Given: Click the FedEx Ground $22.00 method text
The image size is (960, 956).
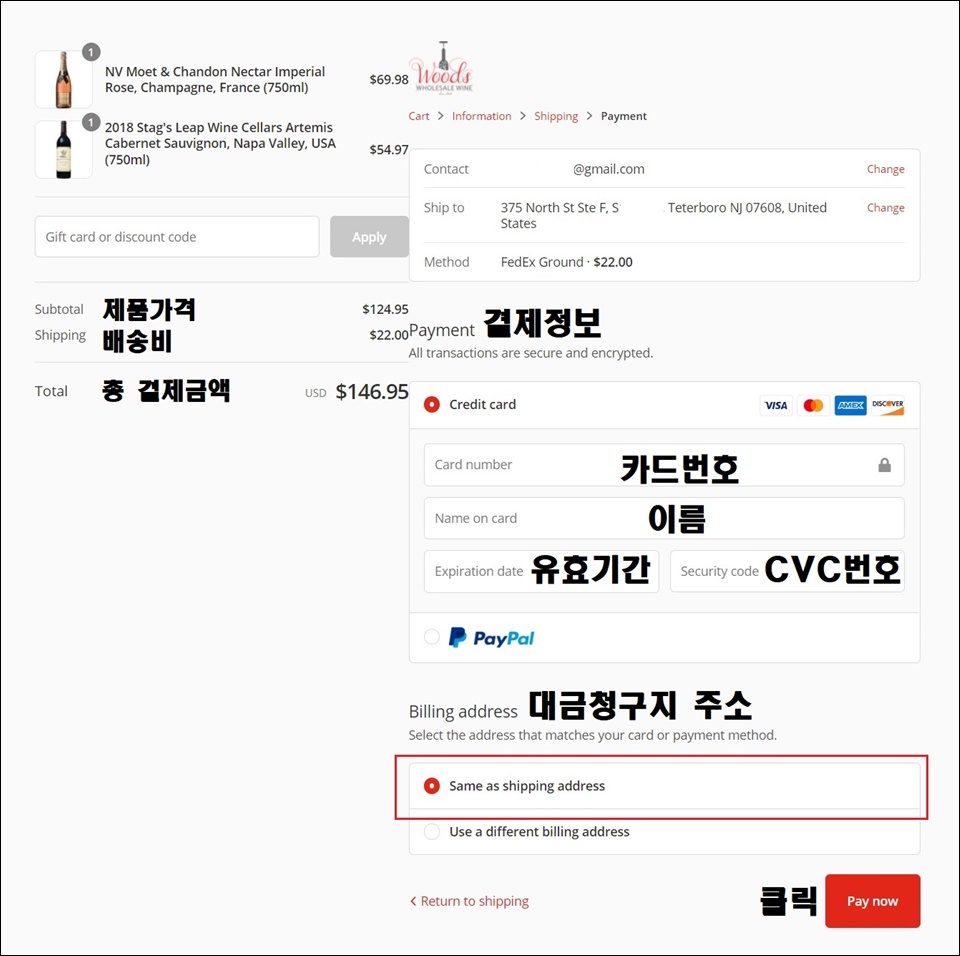Looking at the screenshot, I should [566, 262].
